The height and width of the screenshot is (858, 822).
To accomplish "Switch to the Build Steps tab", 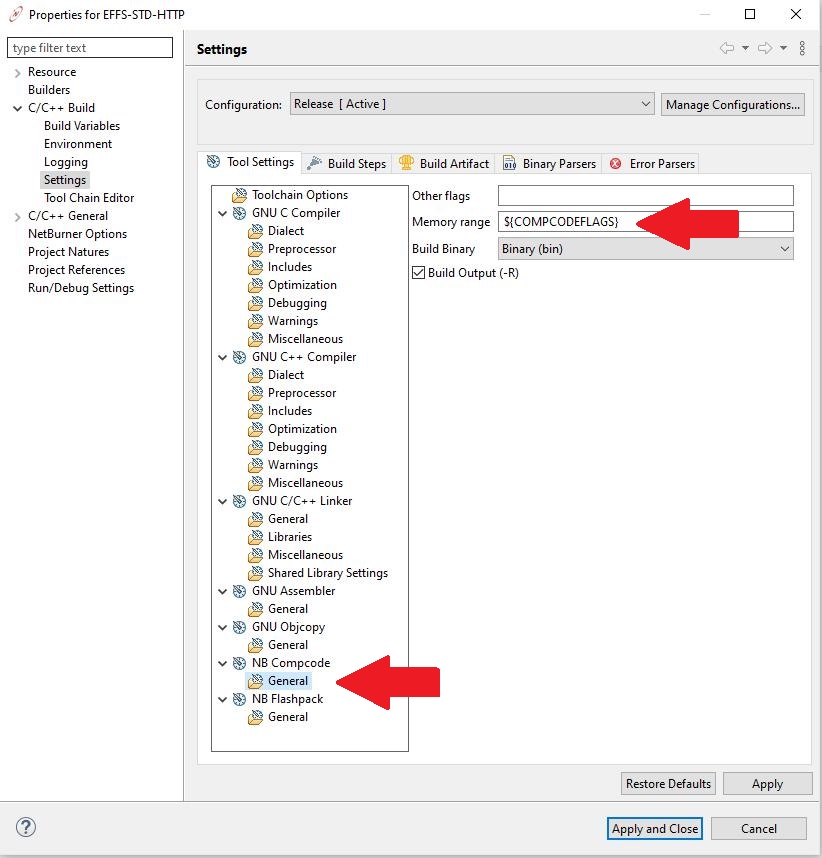I will coord(346,163).
